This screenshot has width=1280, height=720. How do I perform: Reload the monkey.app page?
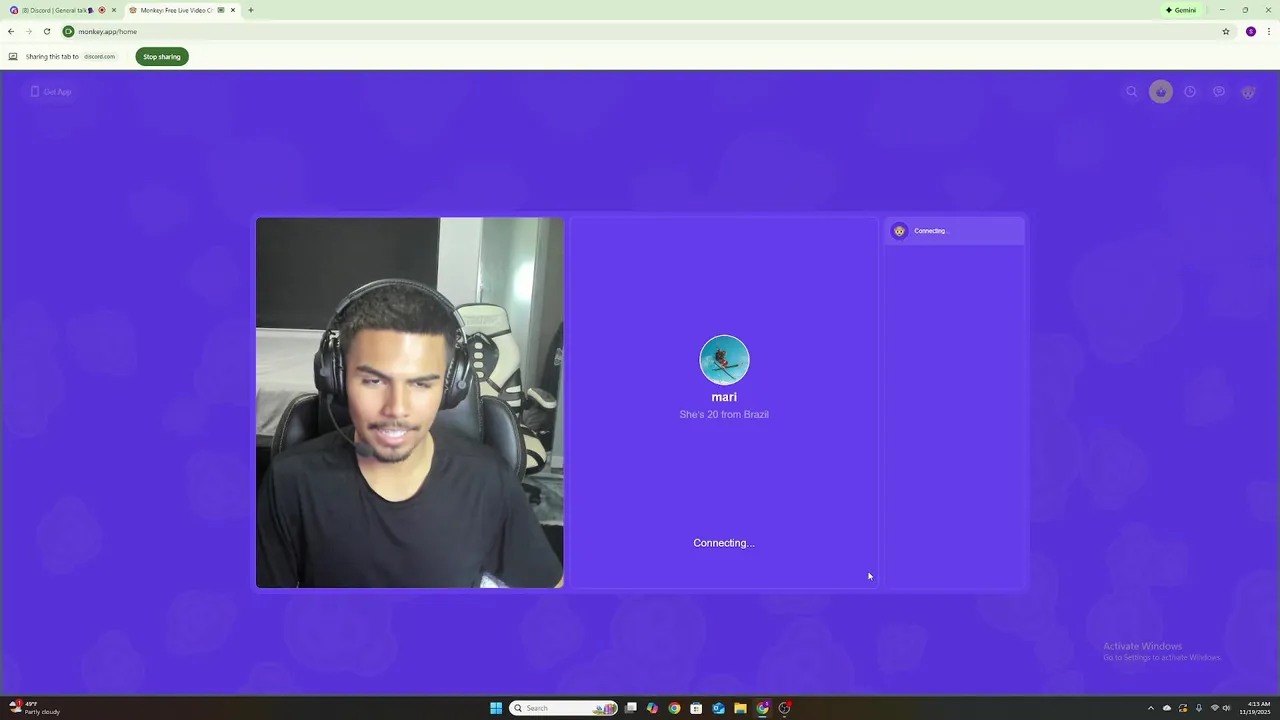pyautogui.click(x=46, y=31)
